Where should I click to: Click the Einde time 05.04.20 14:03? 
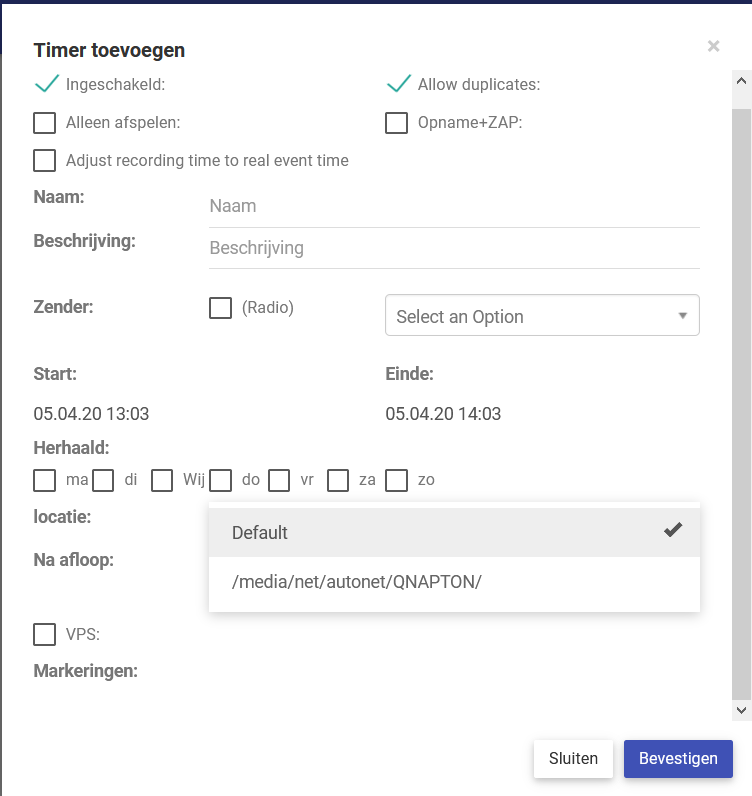[443, 413]
